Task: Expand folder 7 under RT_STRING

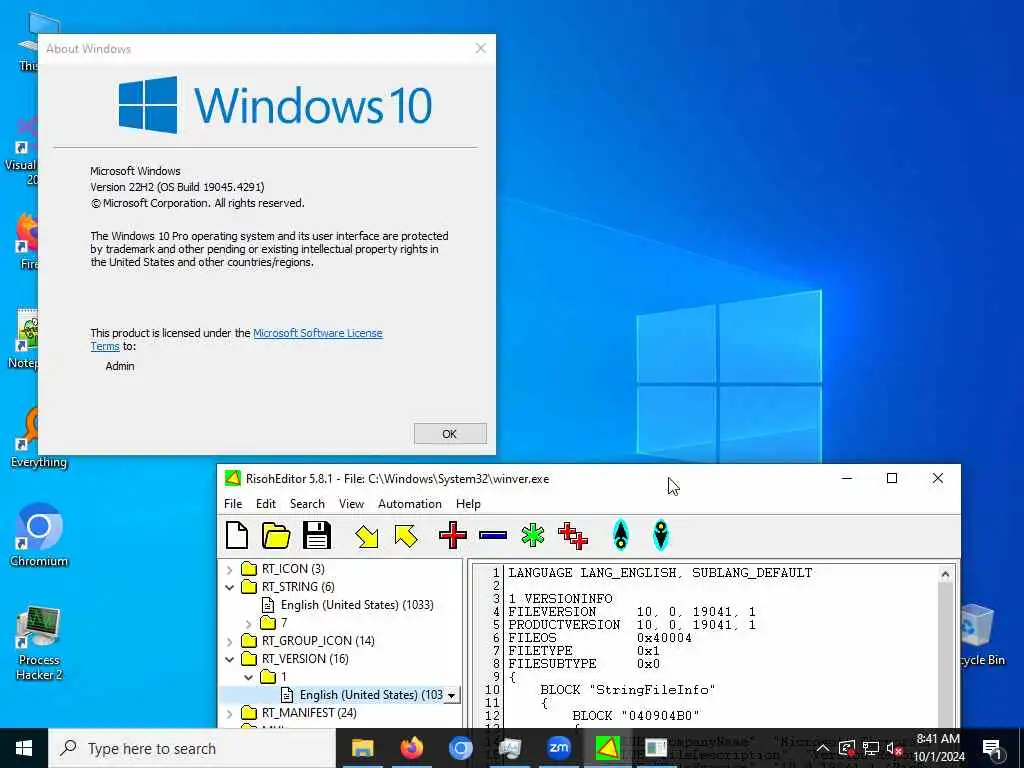Action: 248,624
